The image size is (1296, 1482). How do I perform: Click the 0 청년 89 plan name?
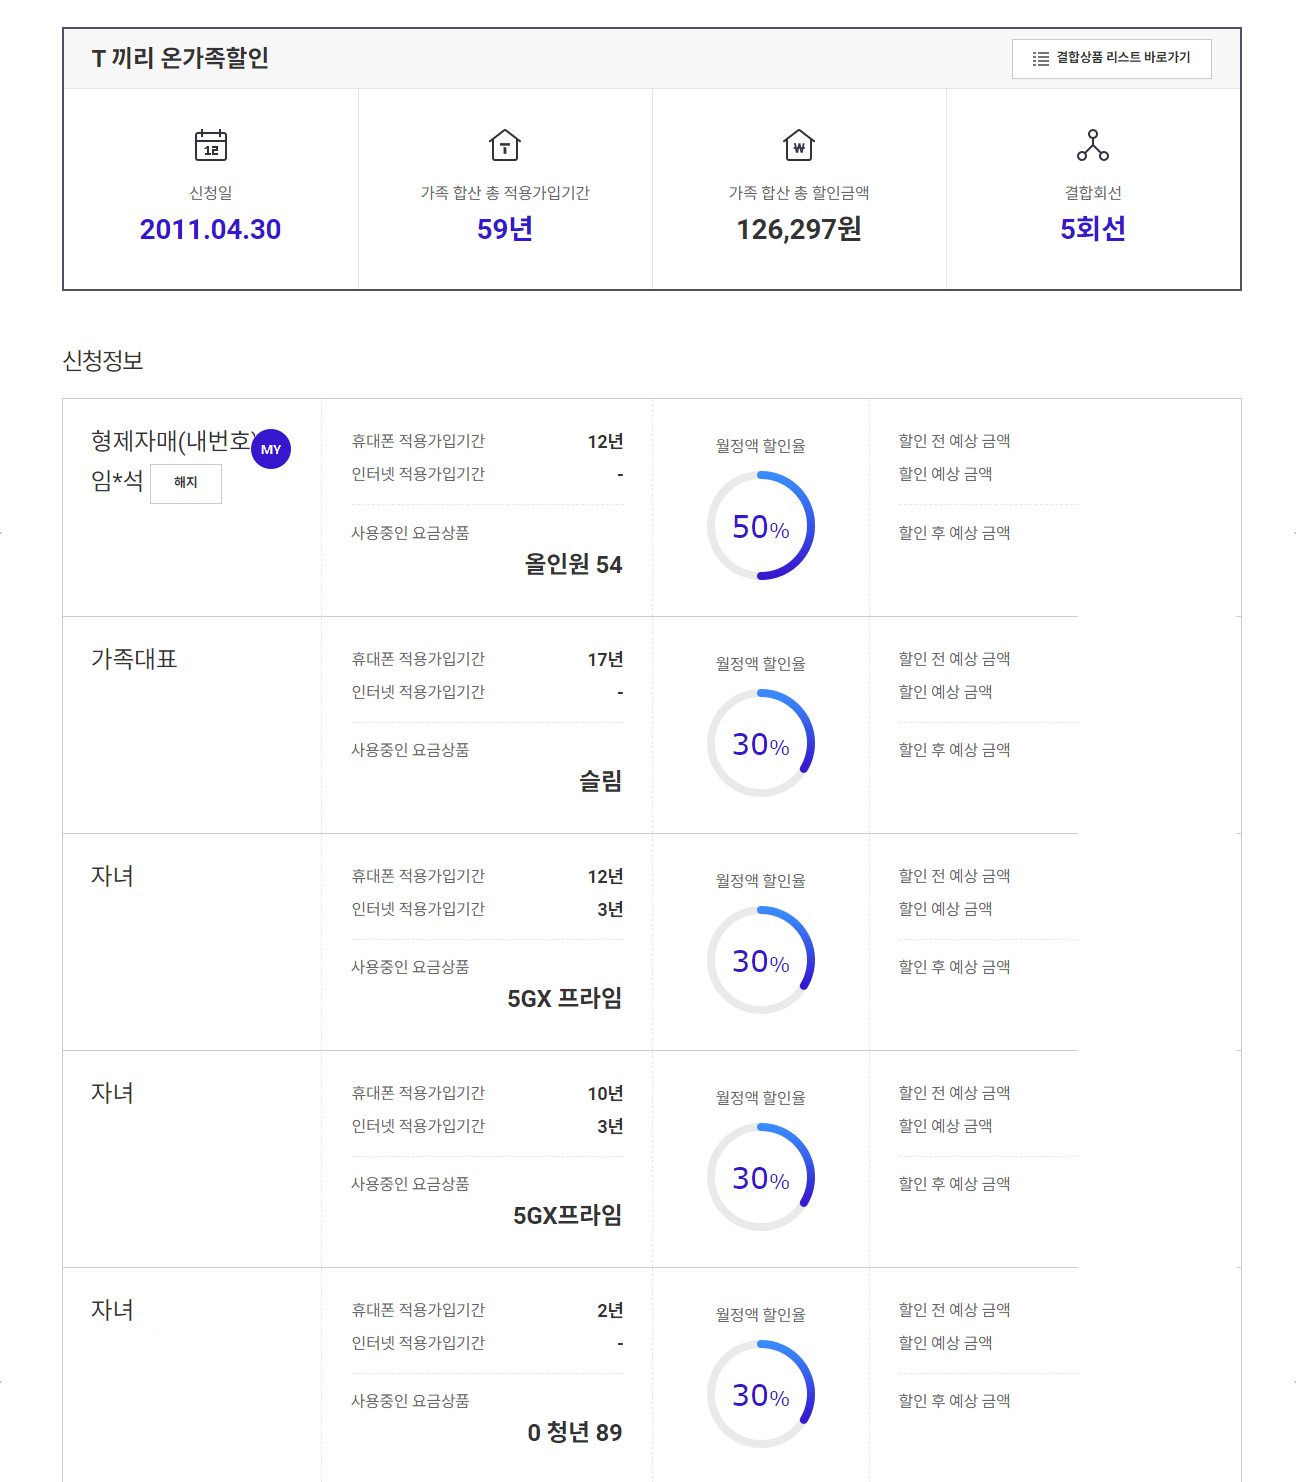click(x=575, y=1432)
